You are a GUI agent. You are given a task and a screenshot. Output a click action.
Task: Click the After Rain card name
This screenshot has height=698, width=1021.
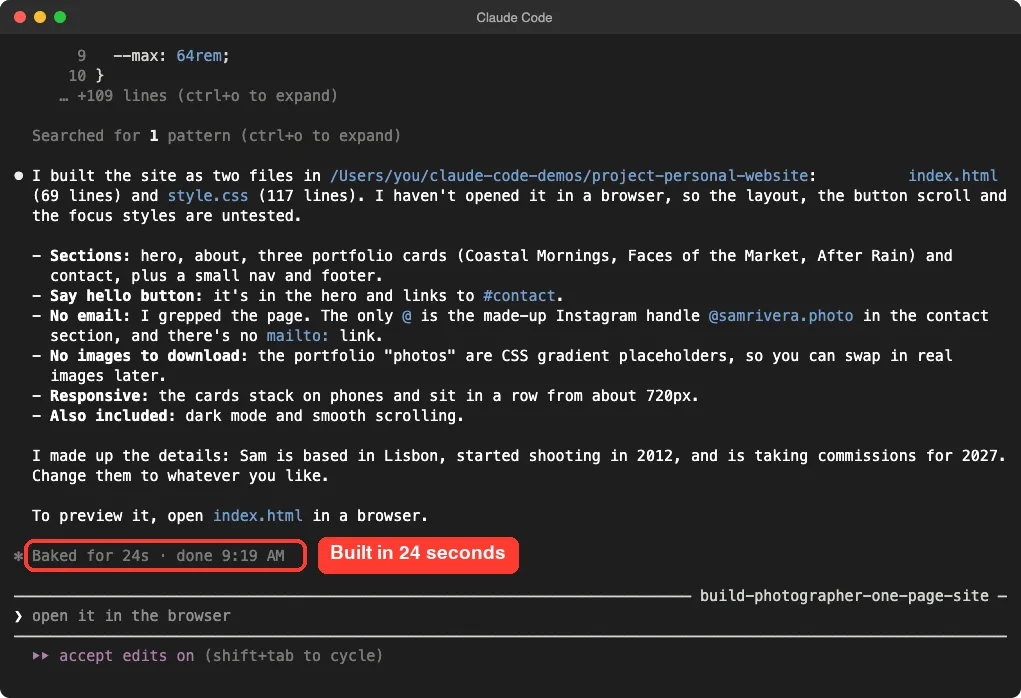point(863,256)
